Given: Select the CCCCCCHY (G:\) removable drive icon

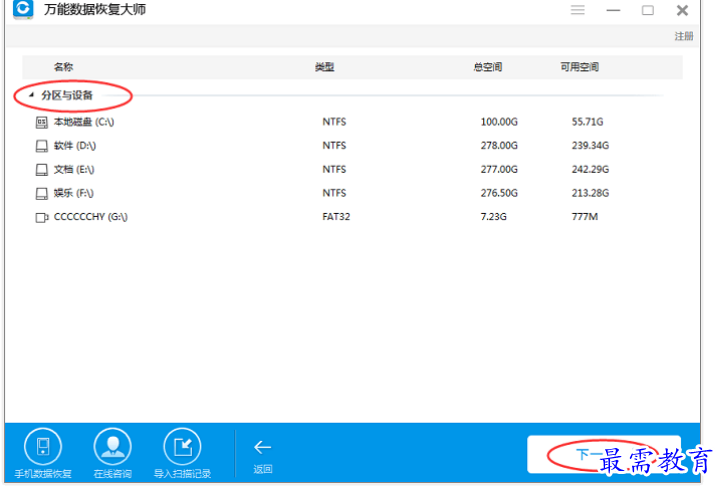Looking at the screenshot, I should [42, 217].
